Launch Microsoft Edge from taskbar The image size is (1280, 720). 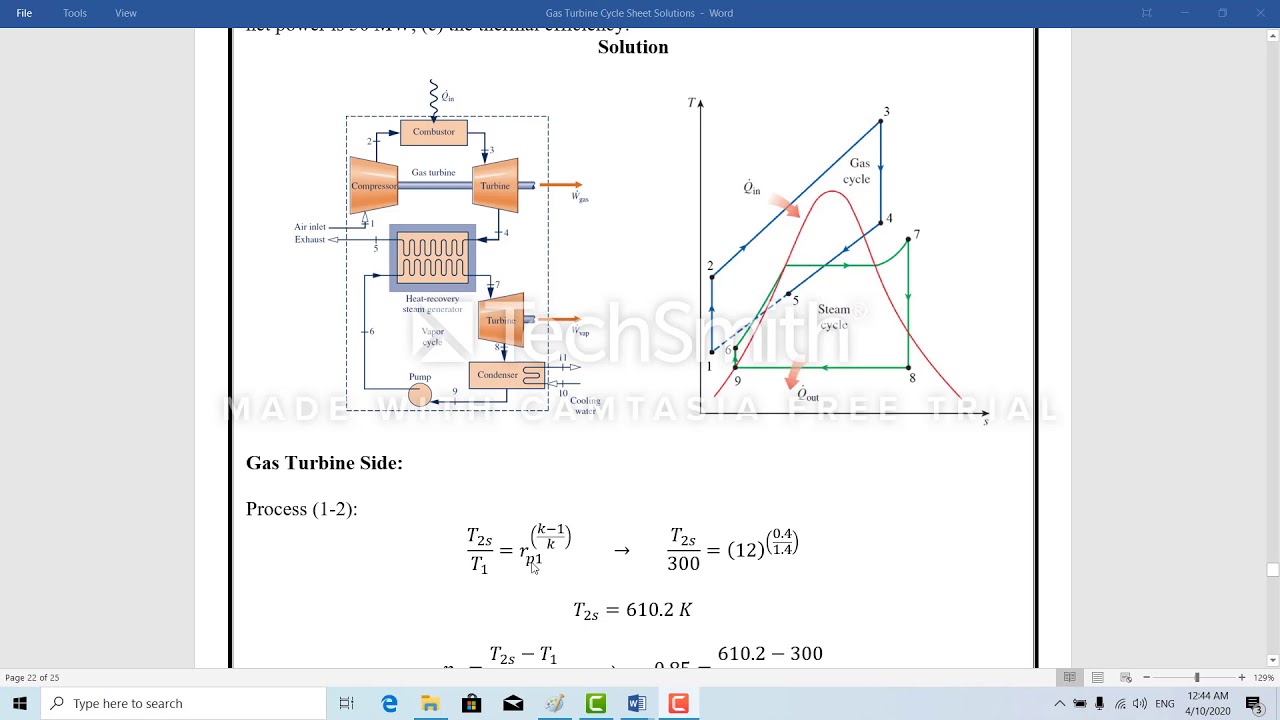389,703
